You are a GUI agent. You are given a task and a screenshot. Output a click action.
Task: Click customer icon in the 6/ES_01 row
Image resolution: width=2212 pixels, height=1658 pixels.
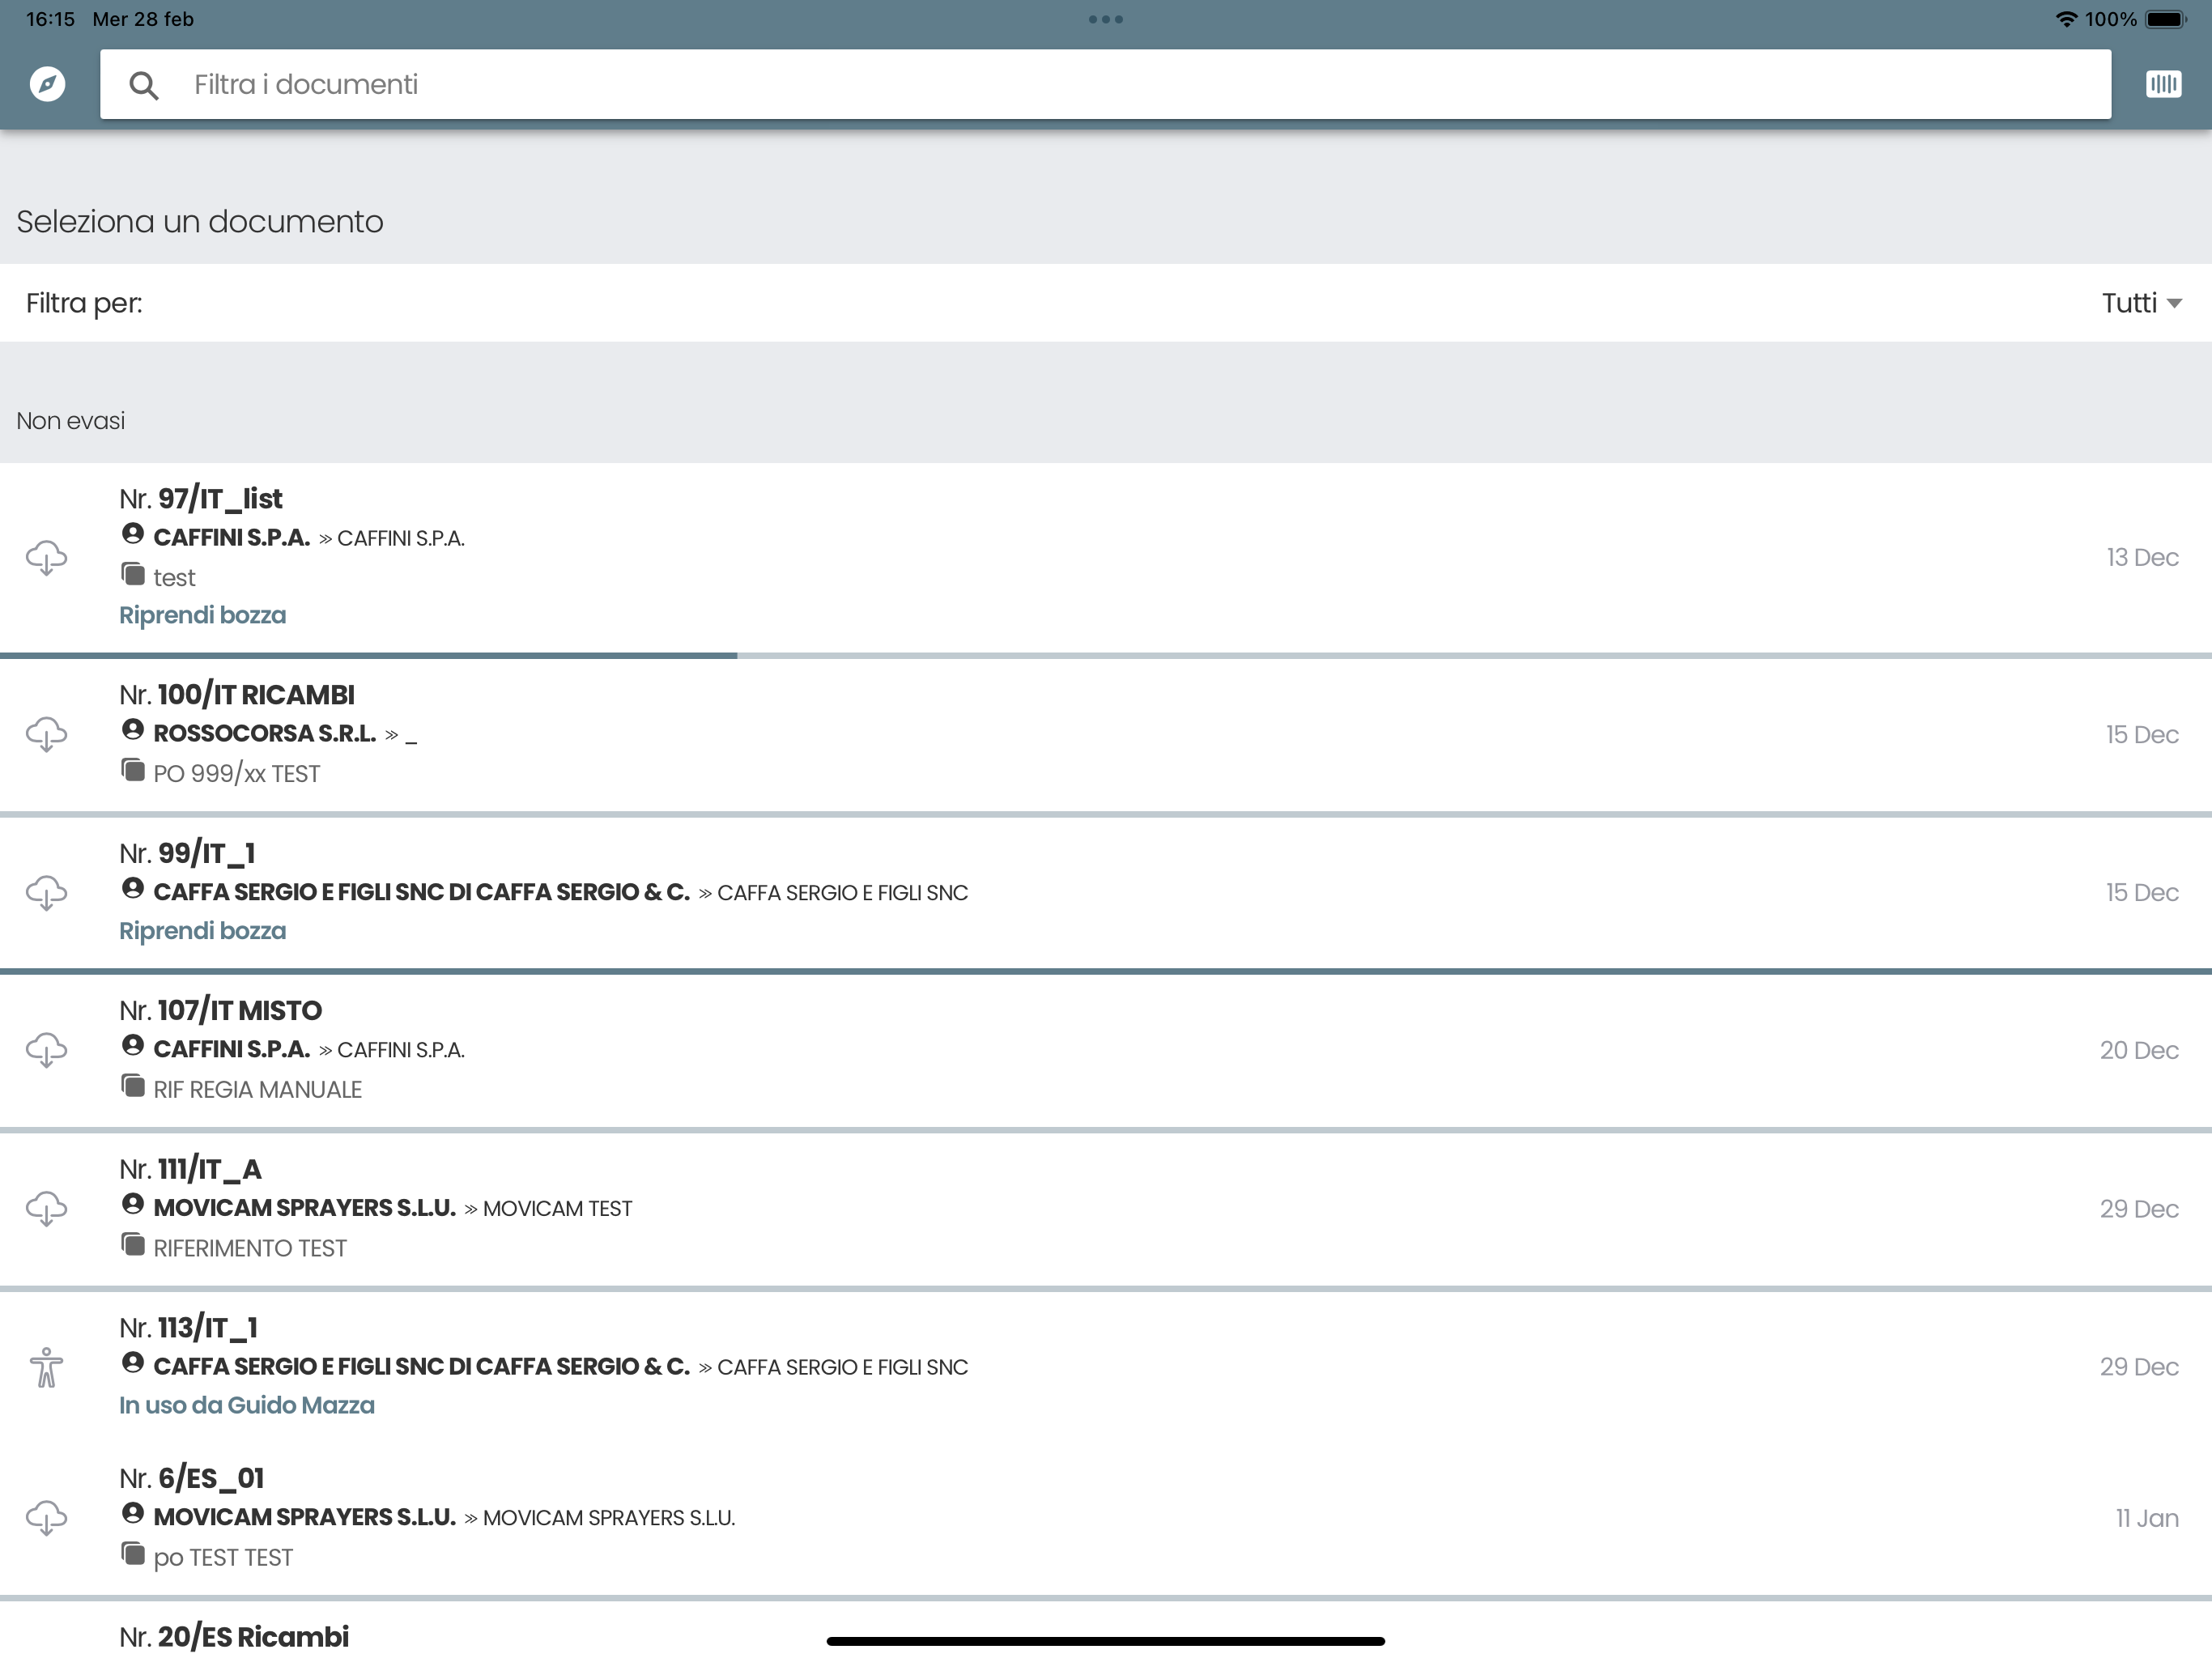click(x=132, y=1513)
